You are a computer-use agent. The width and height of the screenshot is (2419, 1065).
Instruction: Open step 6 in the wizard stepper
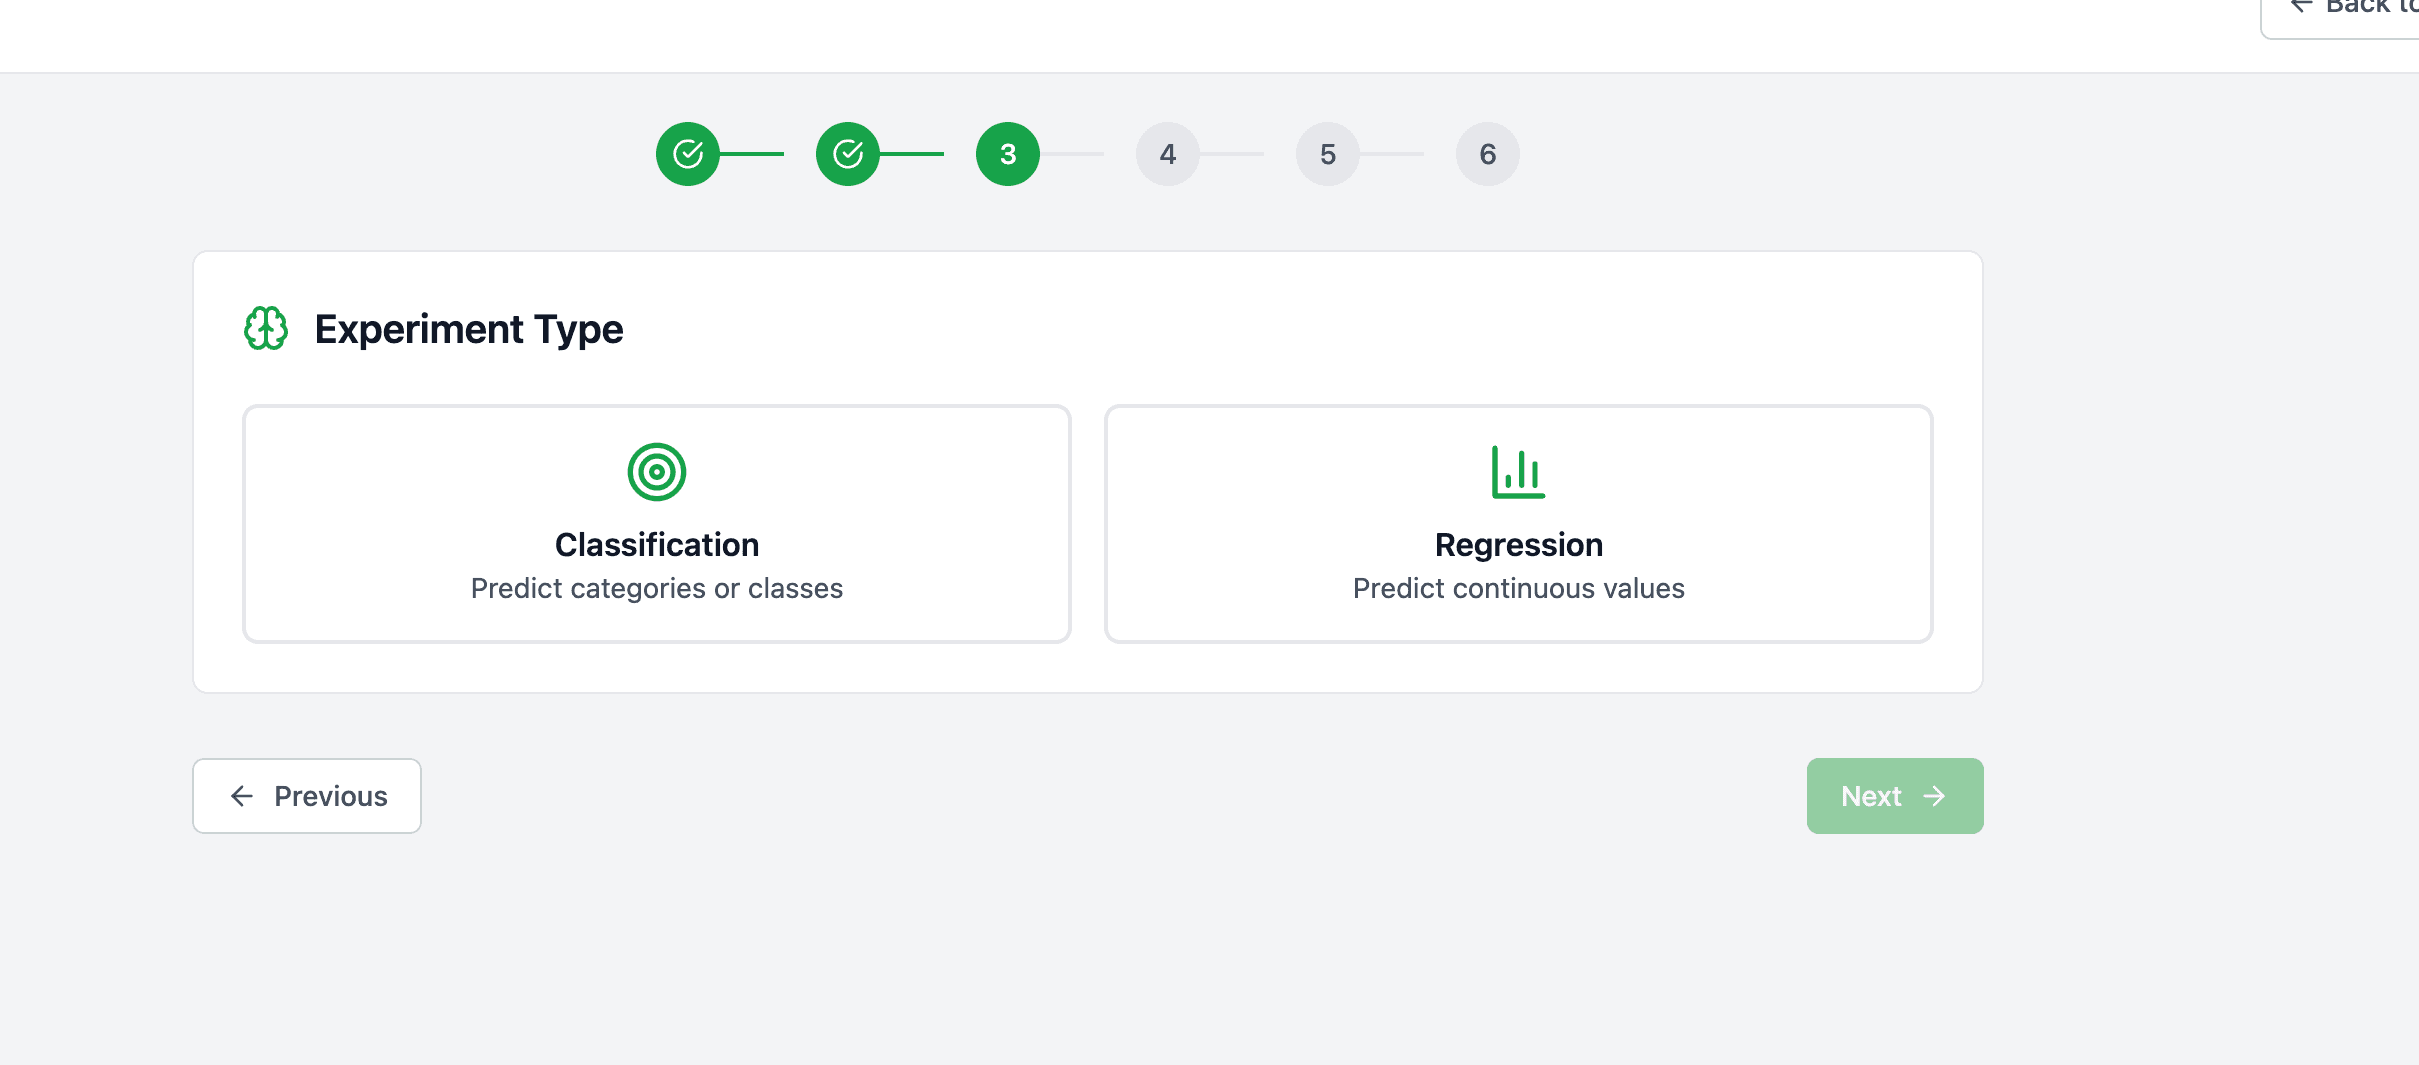tap(1488, 154)
